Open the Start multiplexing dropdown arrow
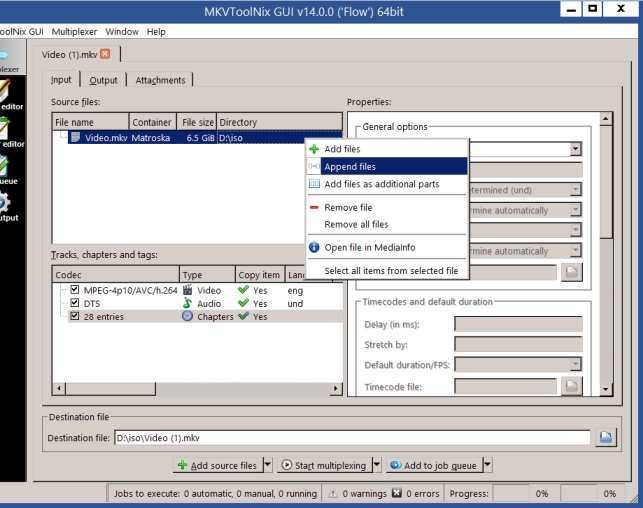This screenshot has width=643, height=508. click(x=377, y=465)
